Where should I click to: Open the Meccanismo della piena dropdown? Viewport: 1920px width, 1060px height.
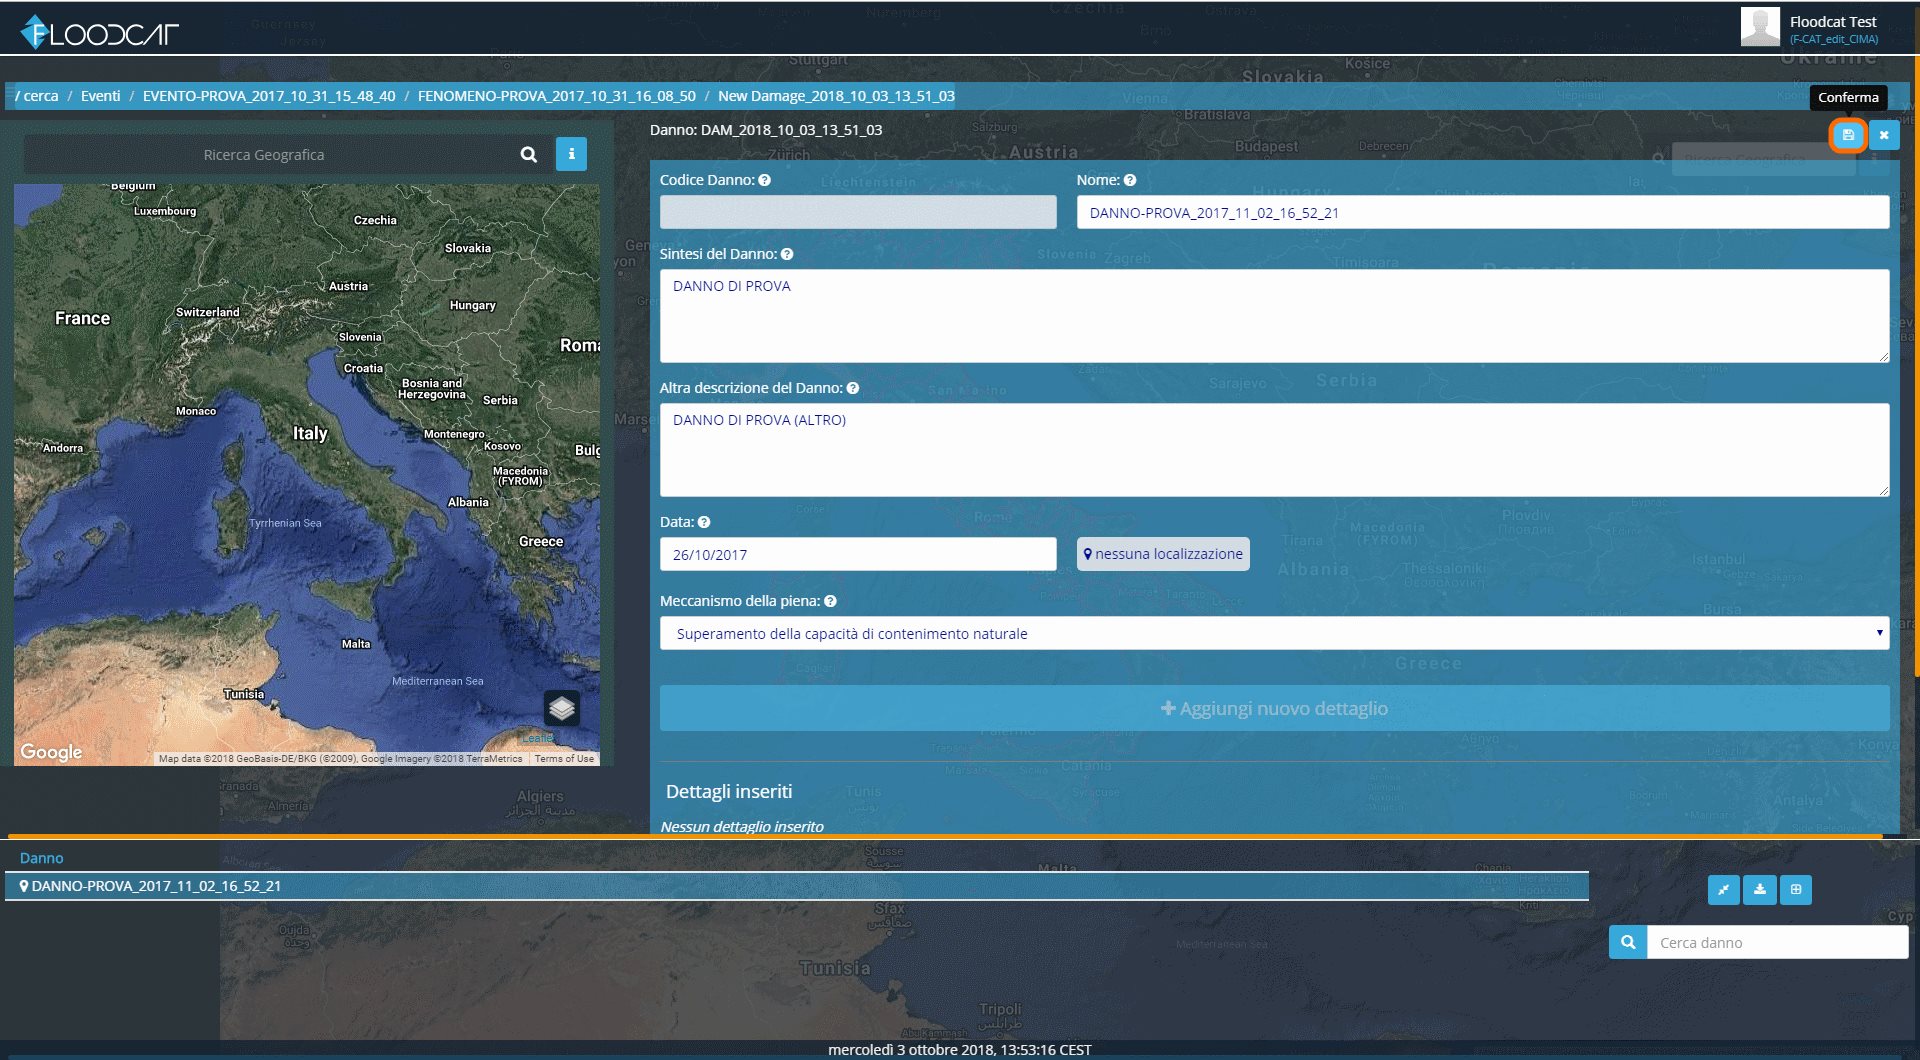pyautogui.click(x=1274, y=633)
